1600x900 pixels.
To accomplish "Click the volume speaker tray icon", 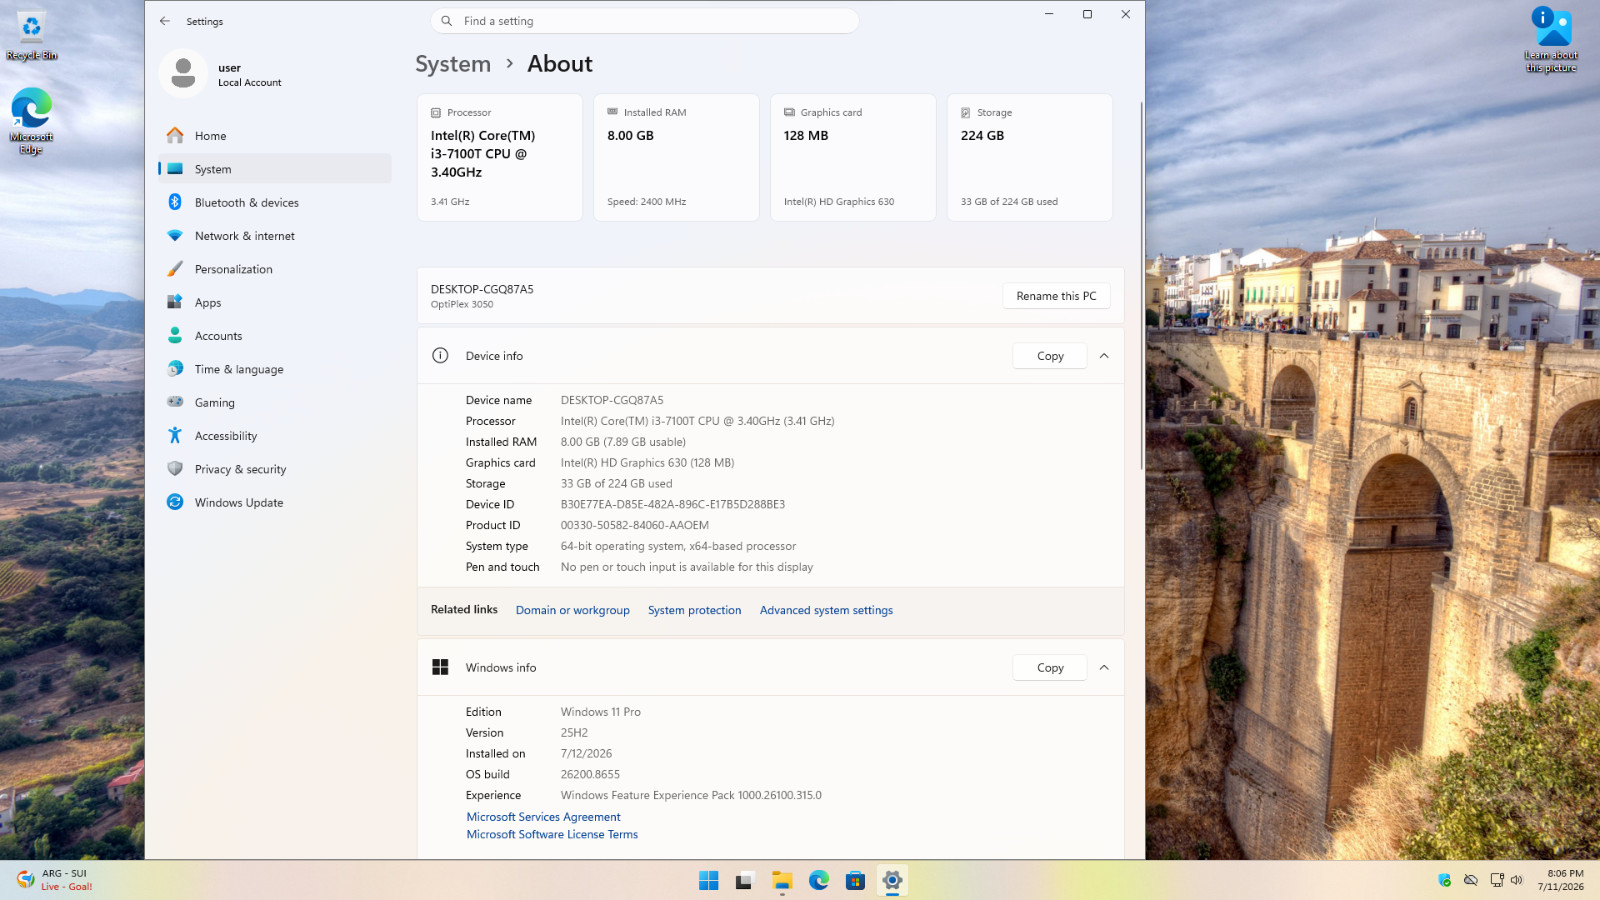I will tap(1517, 881).
